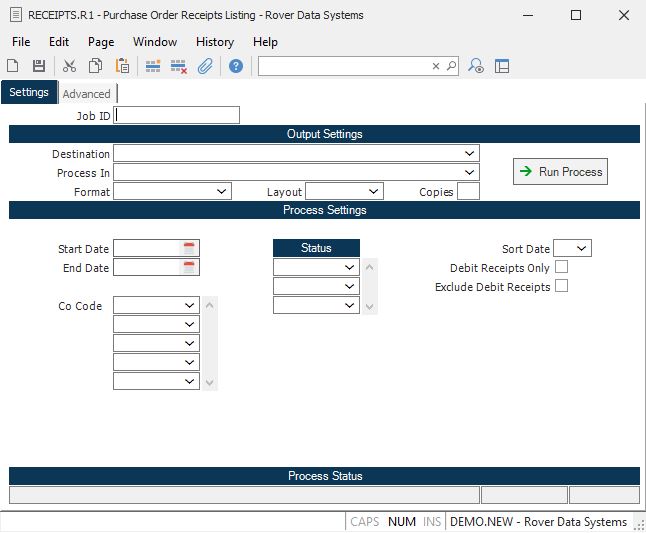Enable the Debit Receipts Only checkbox
This screenshot has width=646, height=533.
pyautogui.click(x=561, y=267)
